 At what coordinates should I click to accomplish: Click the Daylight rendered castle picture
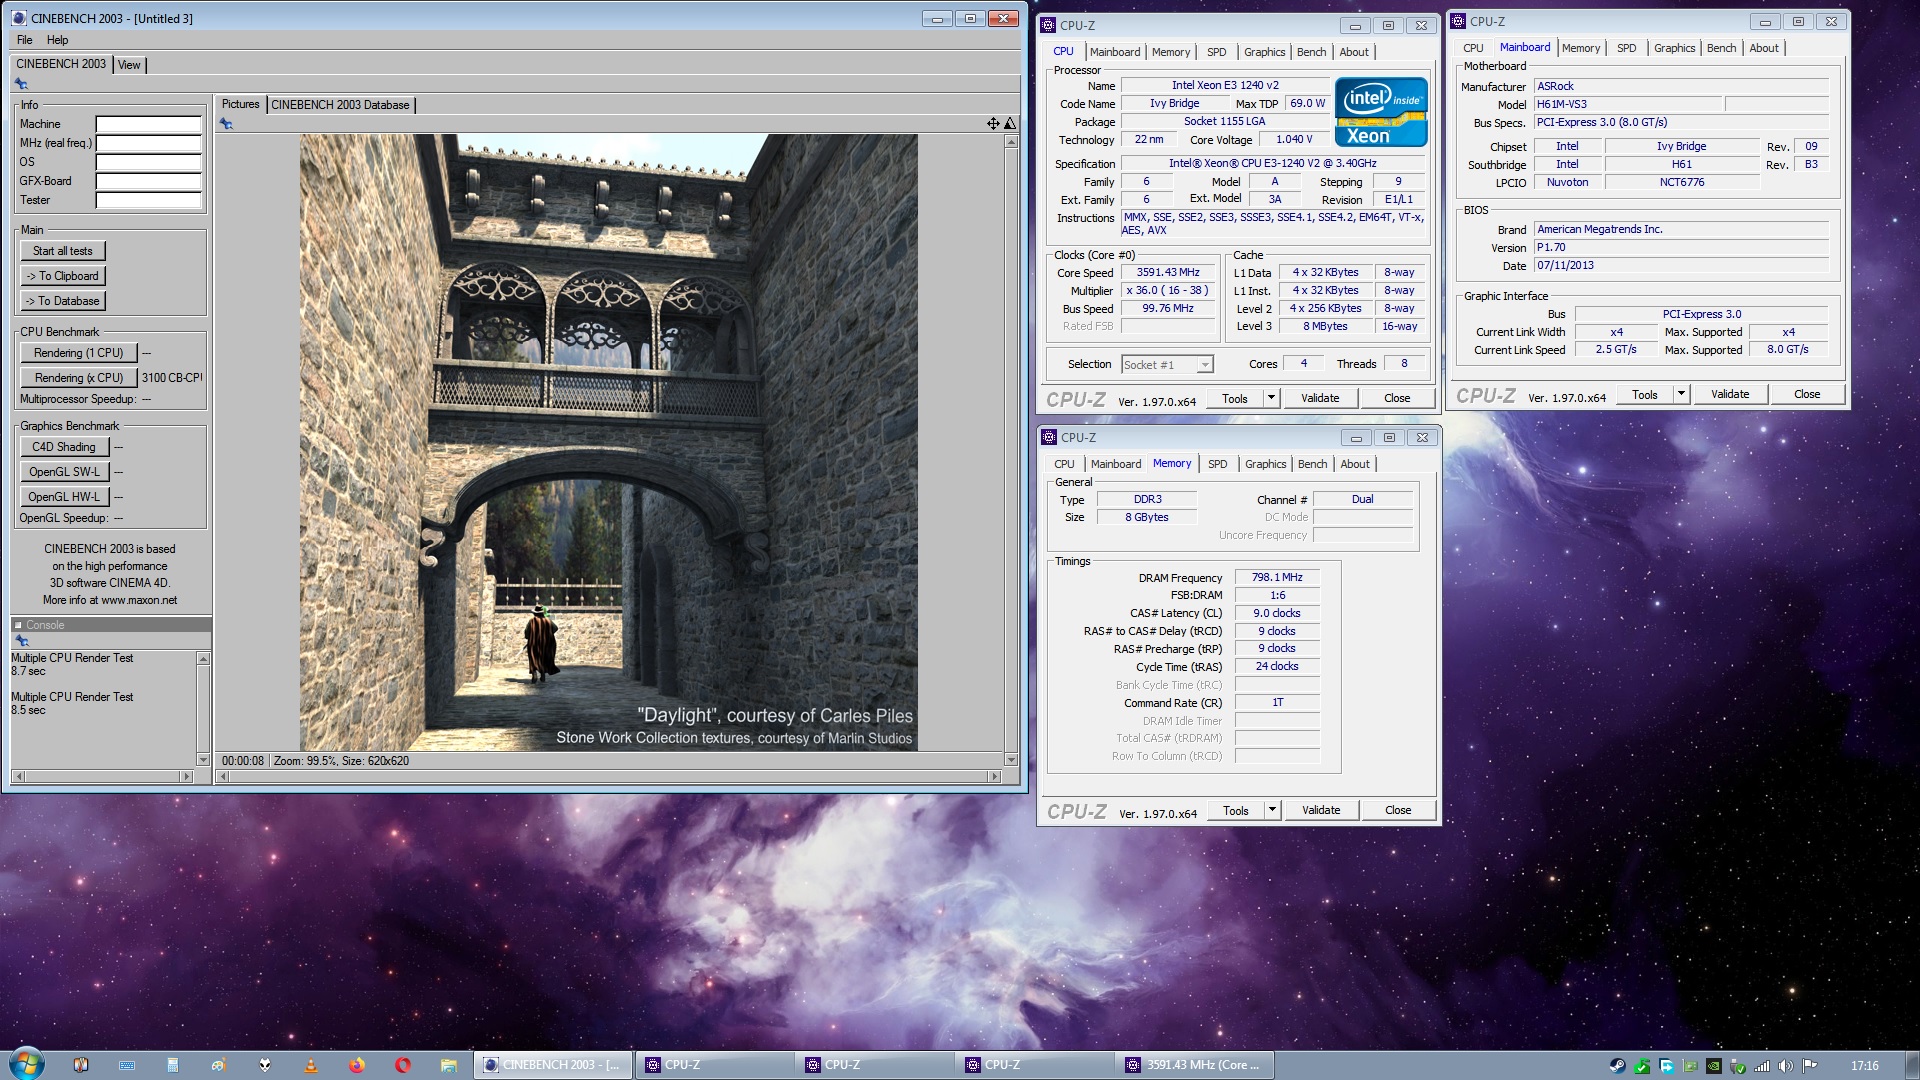(608, 442)
